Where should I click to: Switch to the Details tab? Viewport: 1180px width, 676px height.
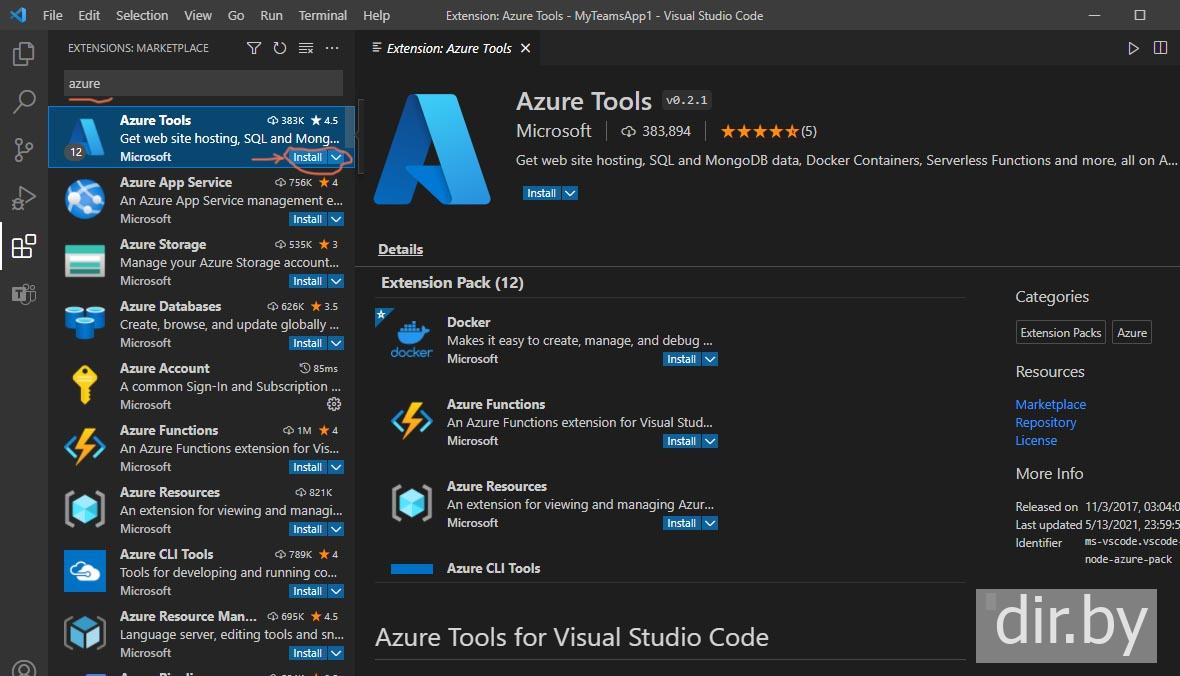[400, 249]
